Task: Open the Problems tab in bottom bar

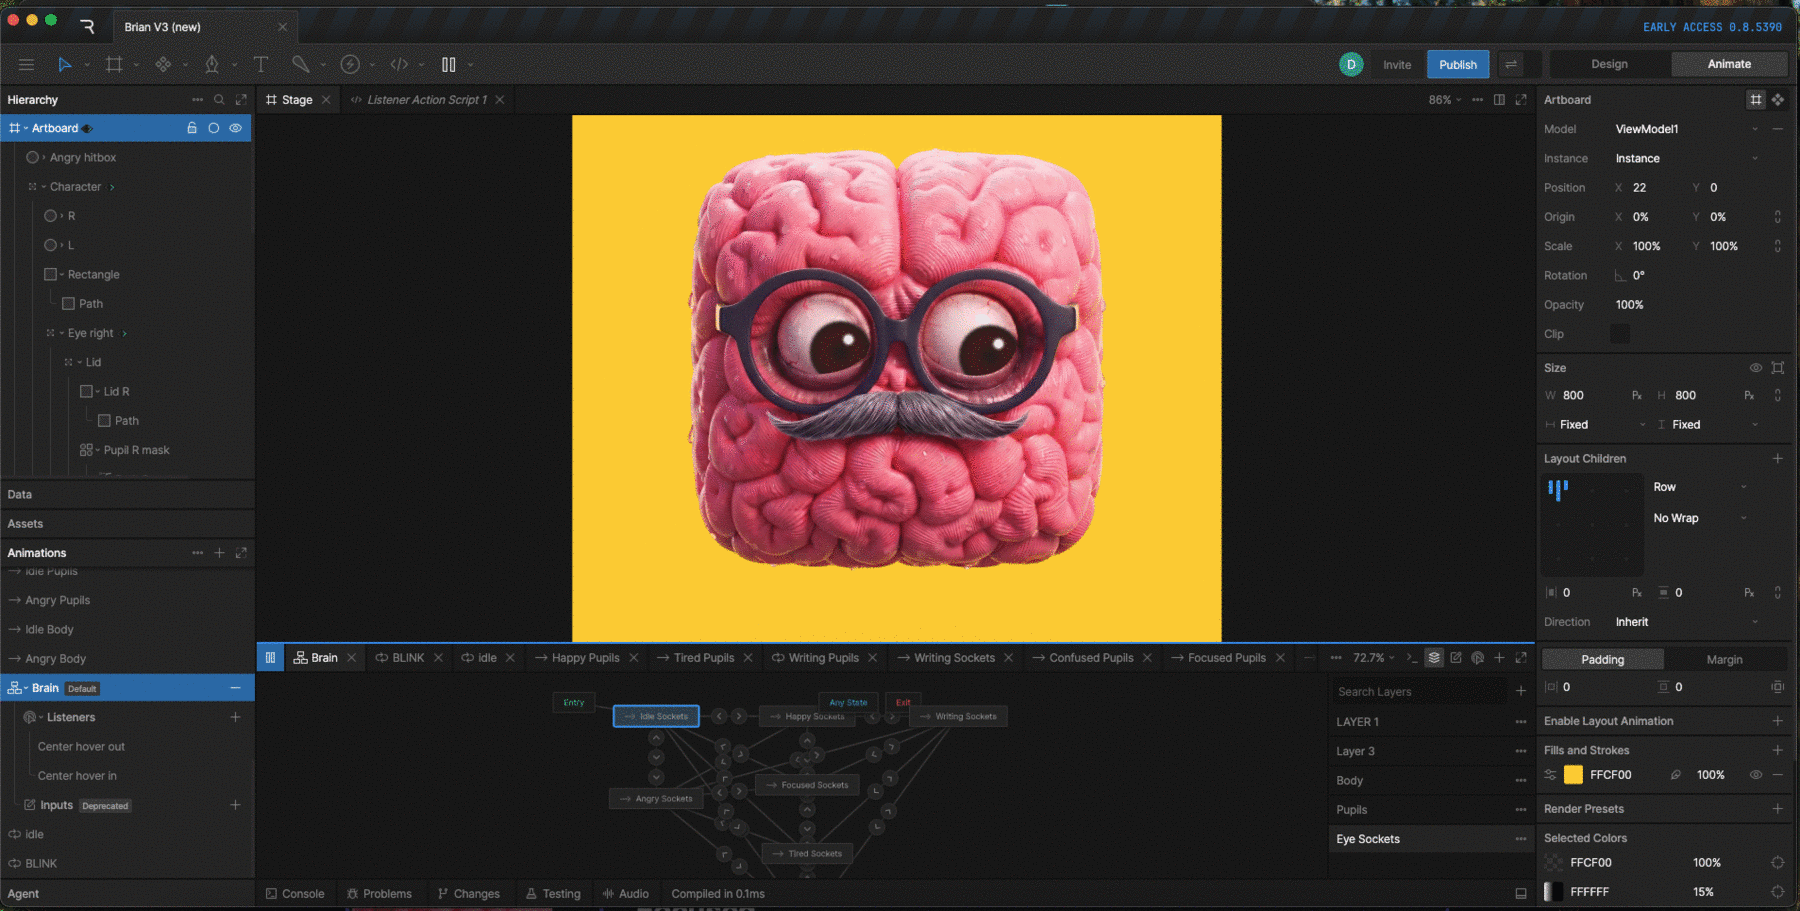Action: pos(379,894)
